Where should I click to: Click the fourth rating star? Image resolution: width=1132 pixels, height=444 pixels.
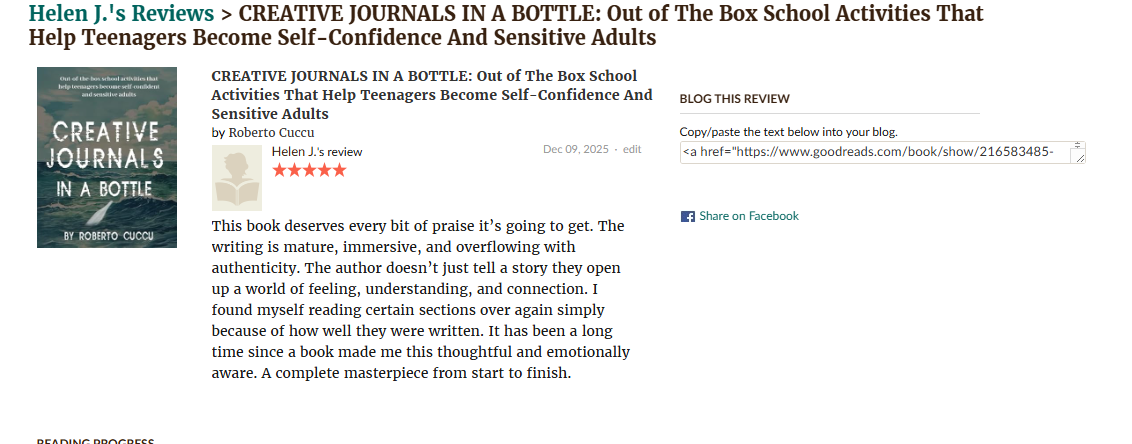[x=324, y=170]
